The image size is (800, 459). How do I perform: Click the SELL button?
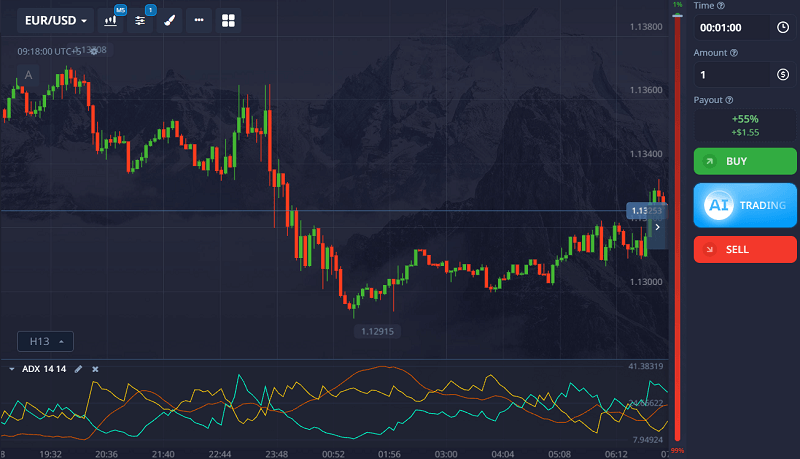pos(745,249)
